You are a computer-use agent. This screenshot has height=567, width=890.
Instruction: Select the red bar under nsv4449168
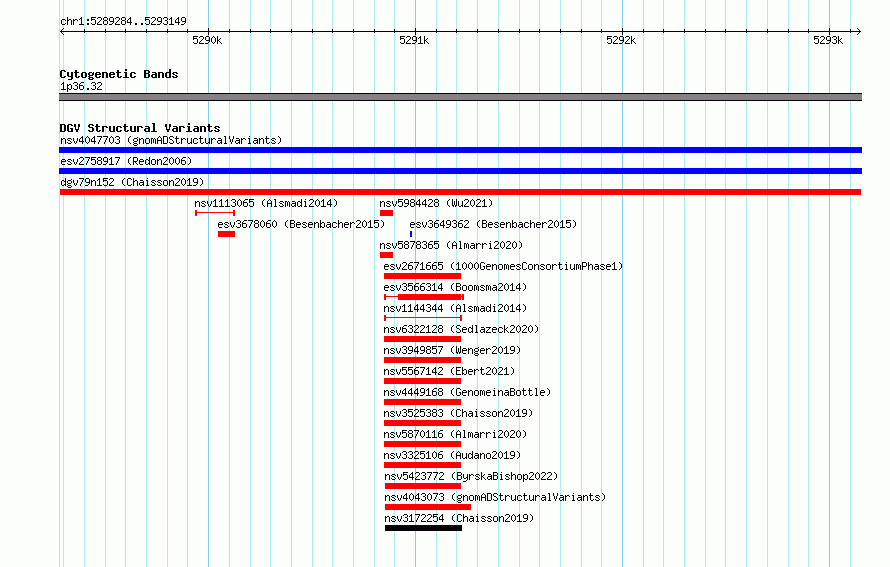(x=422, y=402)
